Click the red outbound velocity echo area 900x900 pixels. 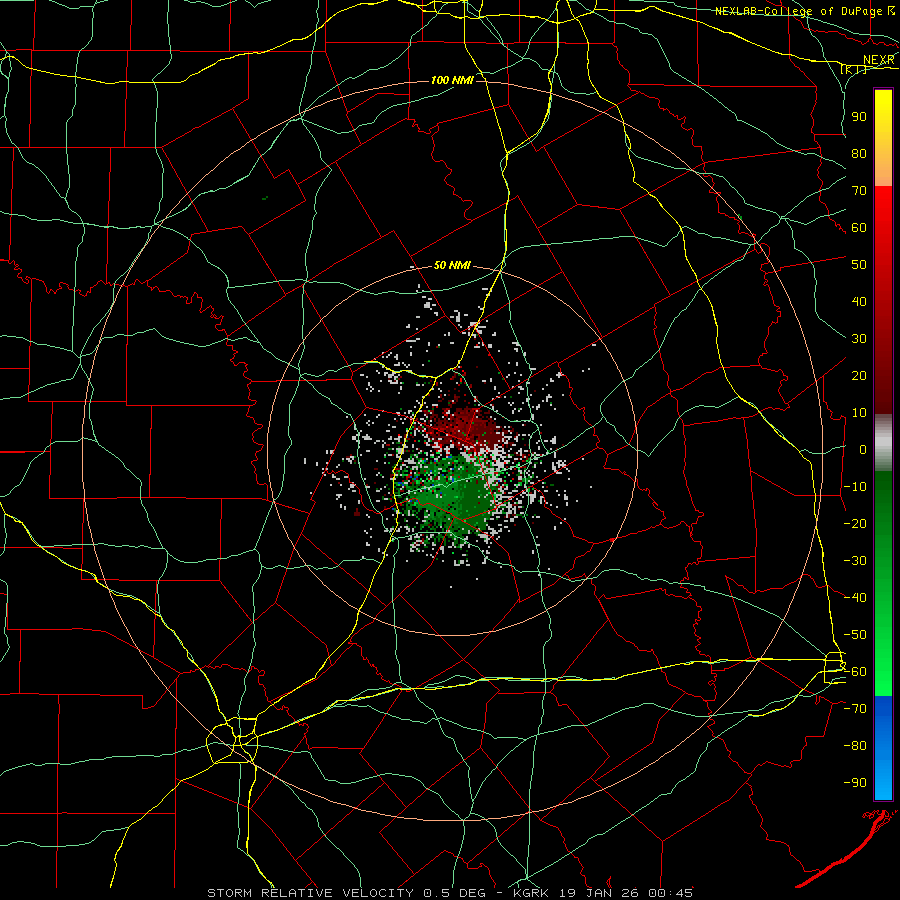(462, 426)
